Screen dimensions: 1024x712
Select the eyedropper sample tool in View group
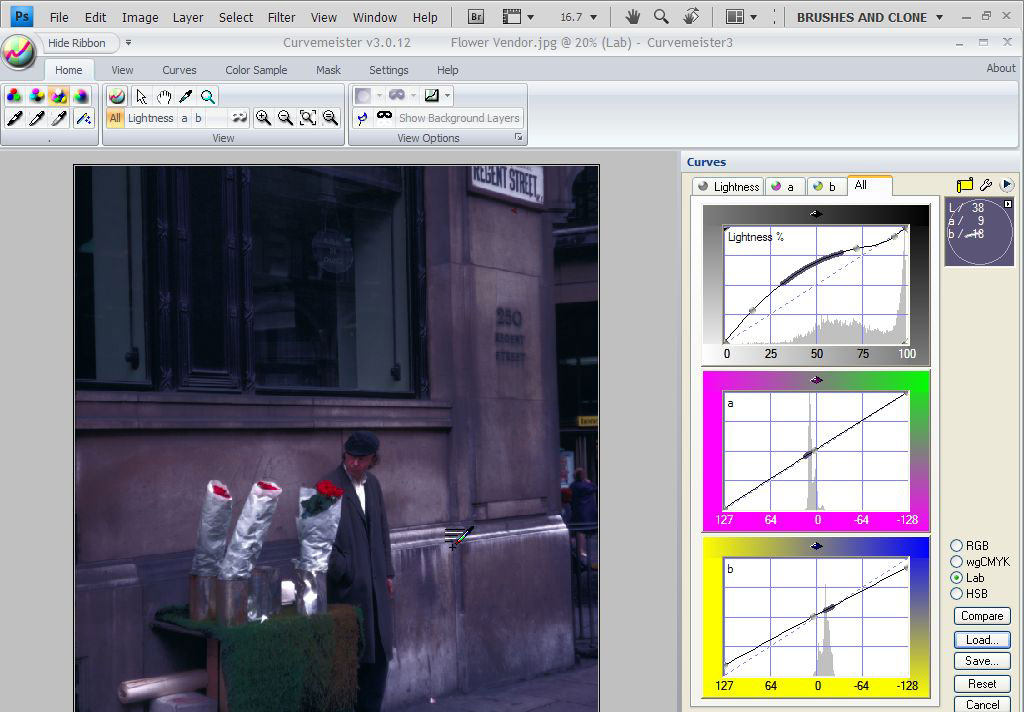coord(185,97)
